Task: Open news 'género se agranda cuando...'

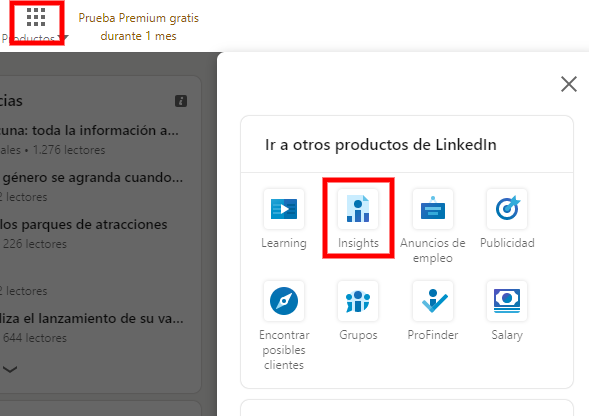Action: point(92,177)
